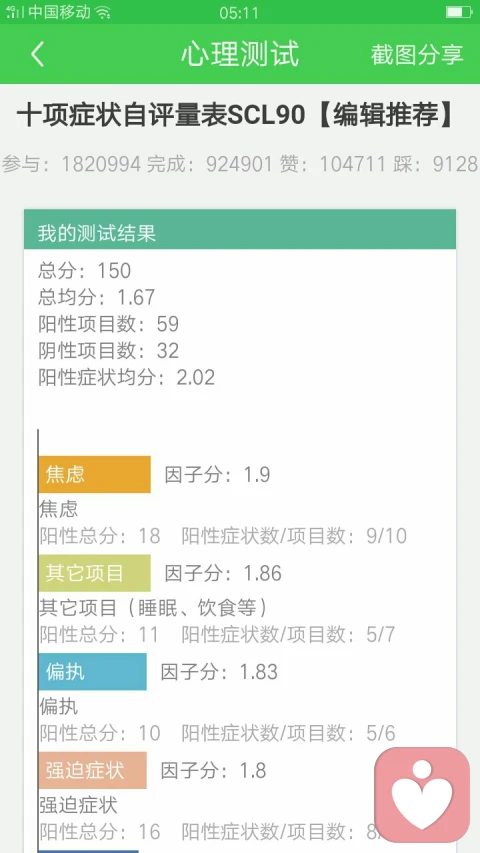Tap the 焦虑 因子分: 1.9 label
This screenshot has height=853, width=480.
[217, 474]
